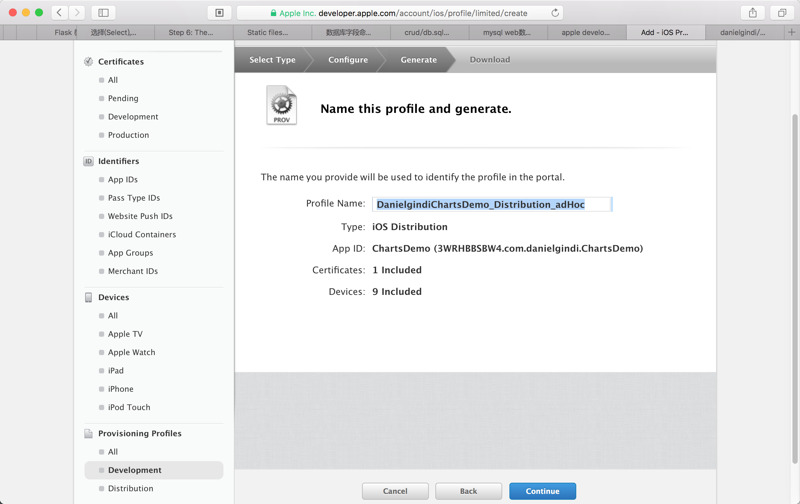Click the Devices section header icon
This screenshot has height=504, width=800.
coord(89,297)
